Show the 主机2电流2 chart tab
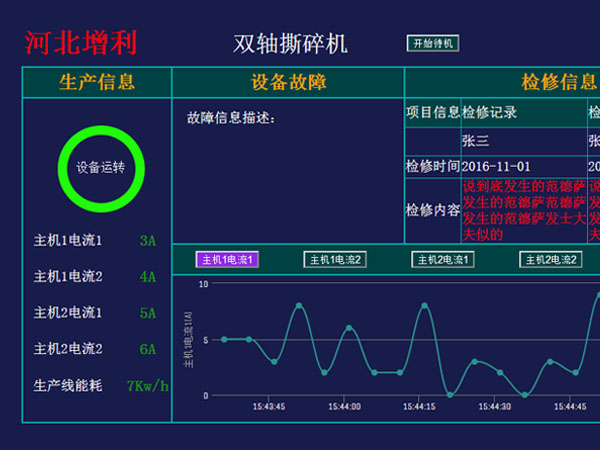The height and width of the screenshot is (450, 600). [550, 260]
